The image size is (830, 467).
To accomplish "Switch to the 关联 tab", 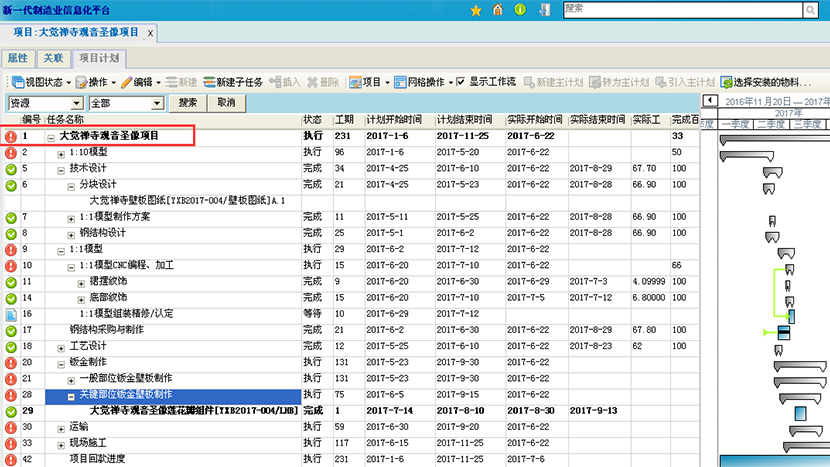I will click(x=54, y=58).
